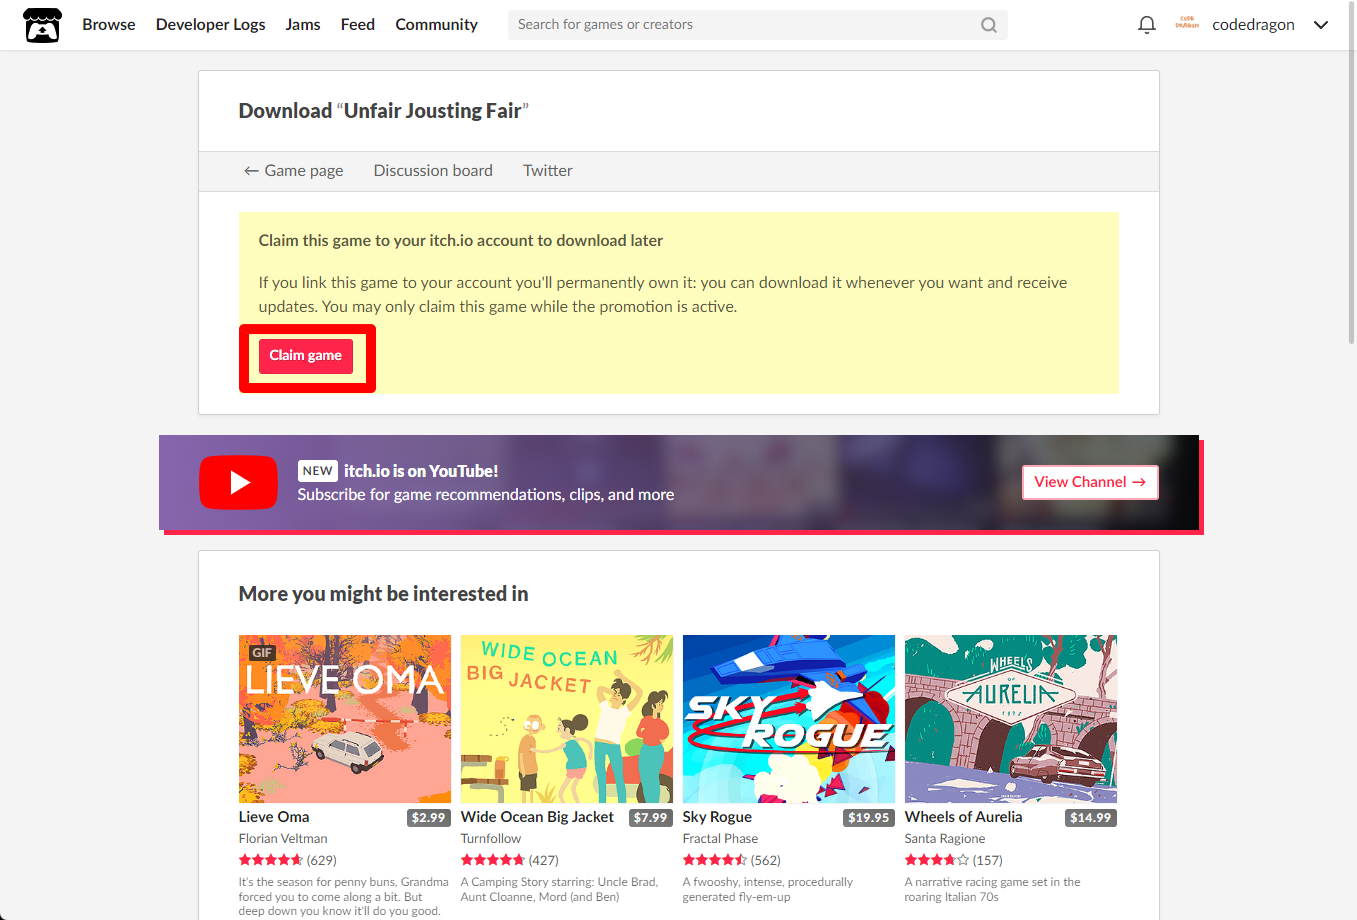Viewport: 1357px width, 920px height.
Task: Open creator Santa Ragione's page
Action: (945, 839)
